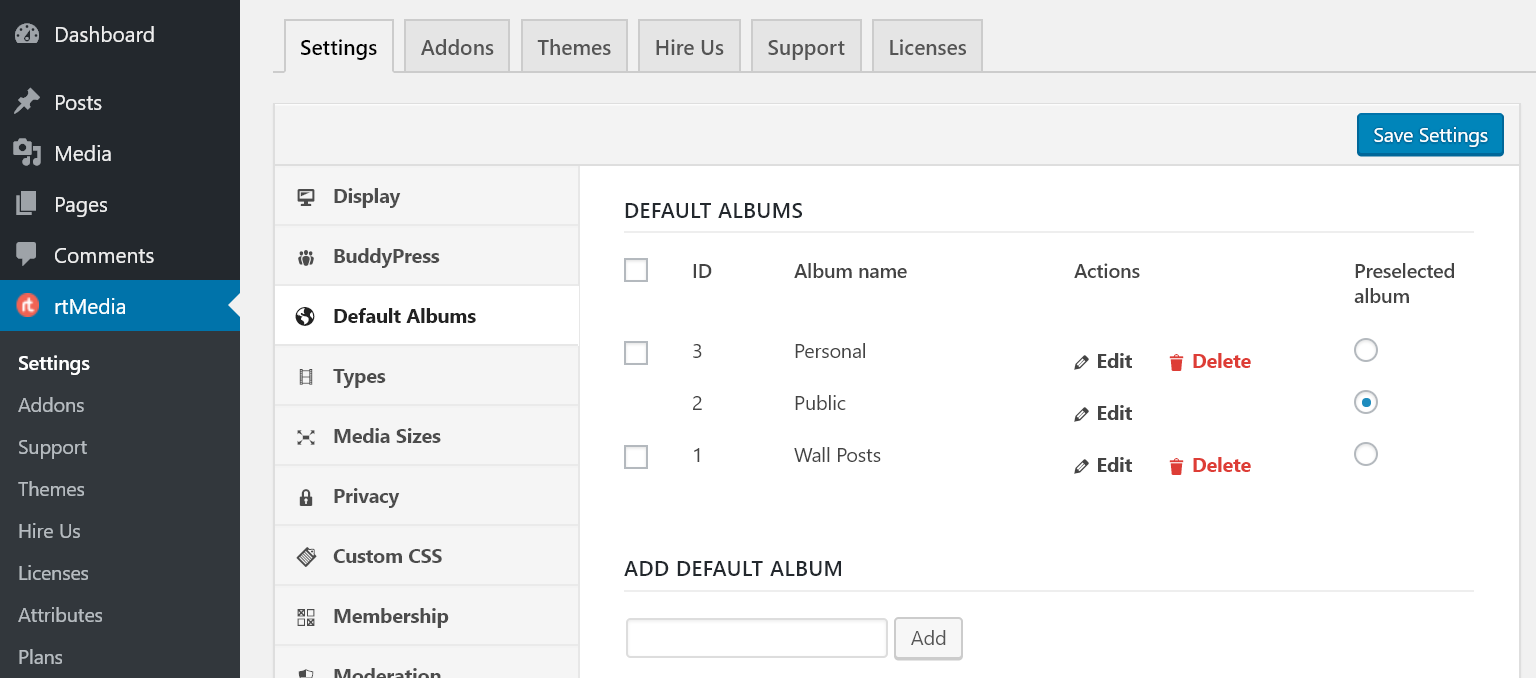Open the Themes tab

(x=574, y=46)
